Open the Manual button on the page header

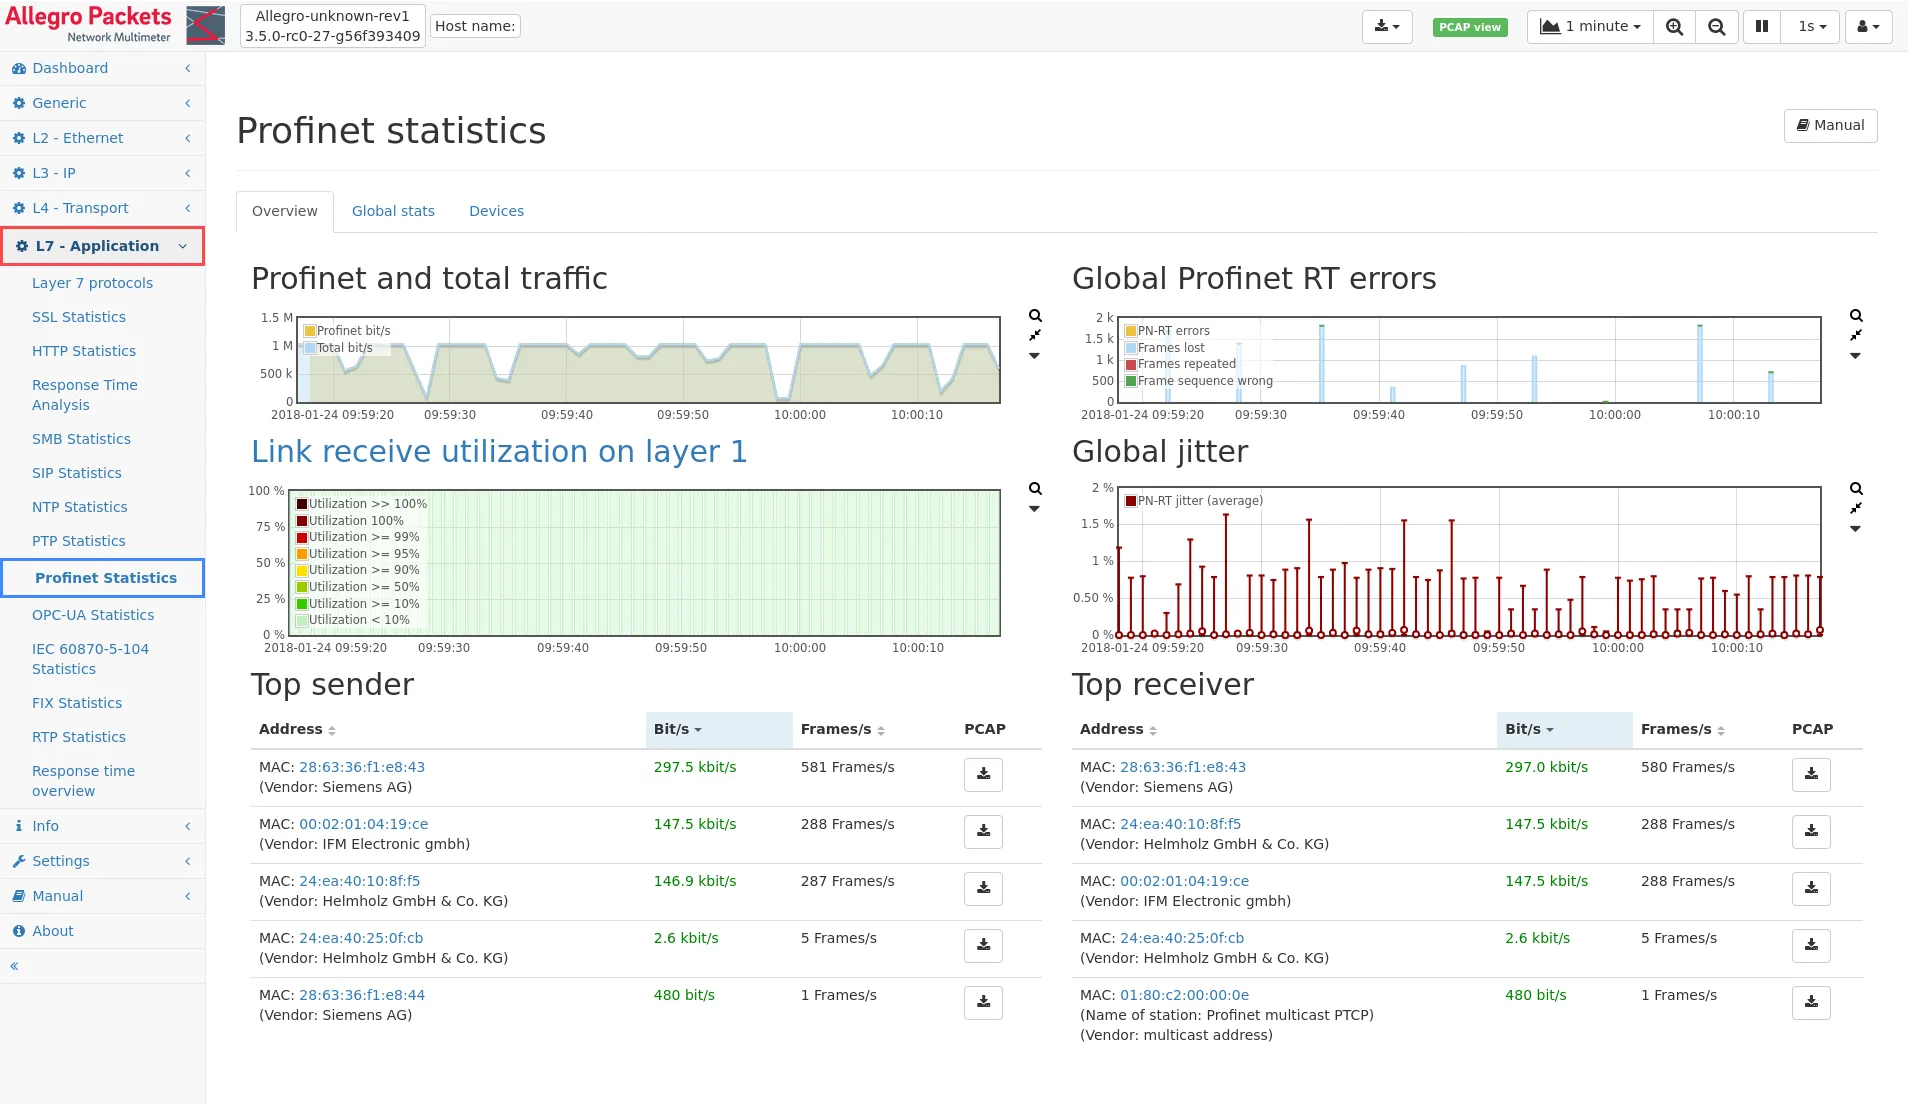pos(1830,126)
